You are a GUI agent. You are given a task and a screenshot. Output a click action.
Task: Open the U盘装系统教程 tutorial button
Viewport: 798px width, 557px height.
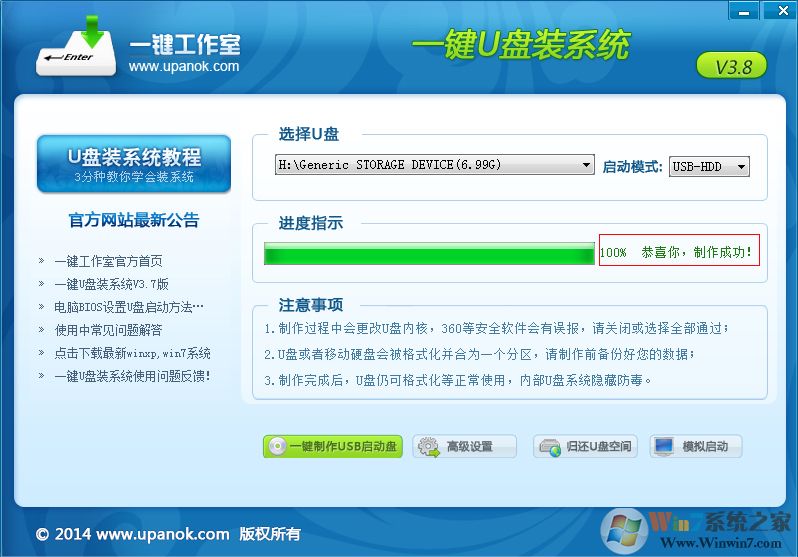coord(134,164)
